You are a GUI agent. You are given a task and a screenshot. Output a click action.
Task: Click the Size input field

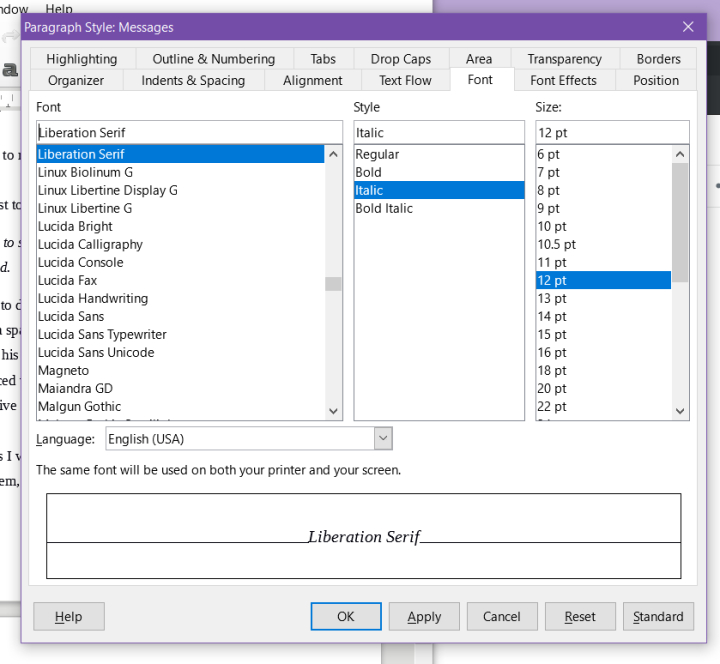point(612,133)
